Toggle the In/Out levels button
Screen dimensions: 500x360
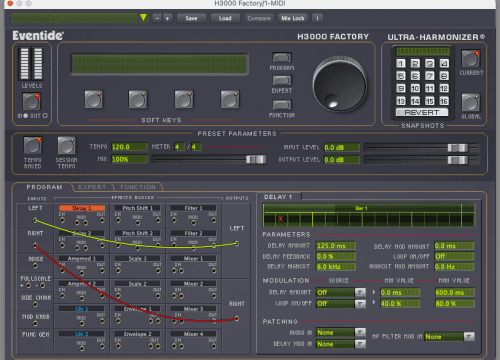(31, 101)
